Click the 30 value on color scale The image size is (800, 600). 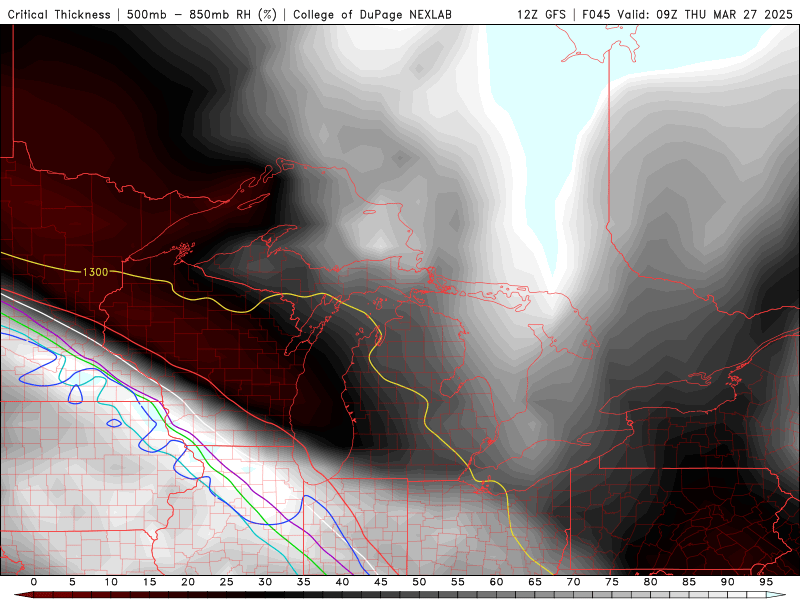coord(265,582)
